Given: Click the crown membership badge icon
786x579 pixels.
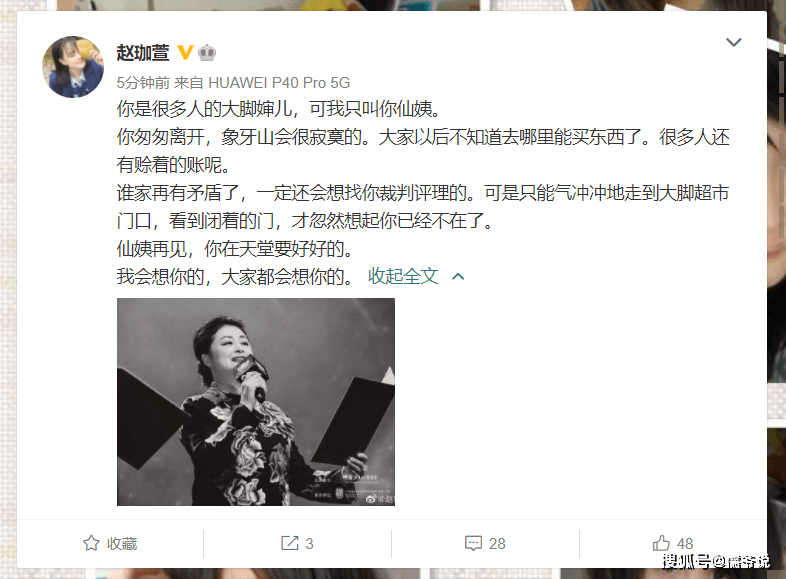Looking at the screenshot, I should coord(207,53).
